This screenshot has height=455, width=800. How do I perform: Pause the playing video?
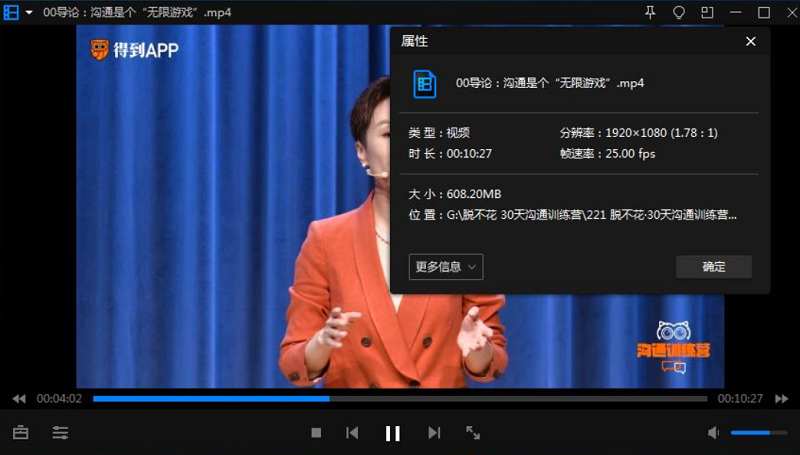pyautogui.click(x=393, y=433)
